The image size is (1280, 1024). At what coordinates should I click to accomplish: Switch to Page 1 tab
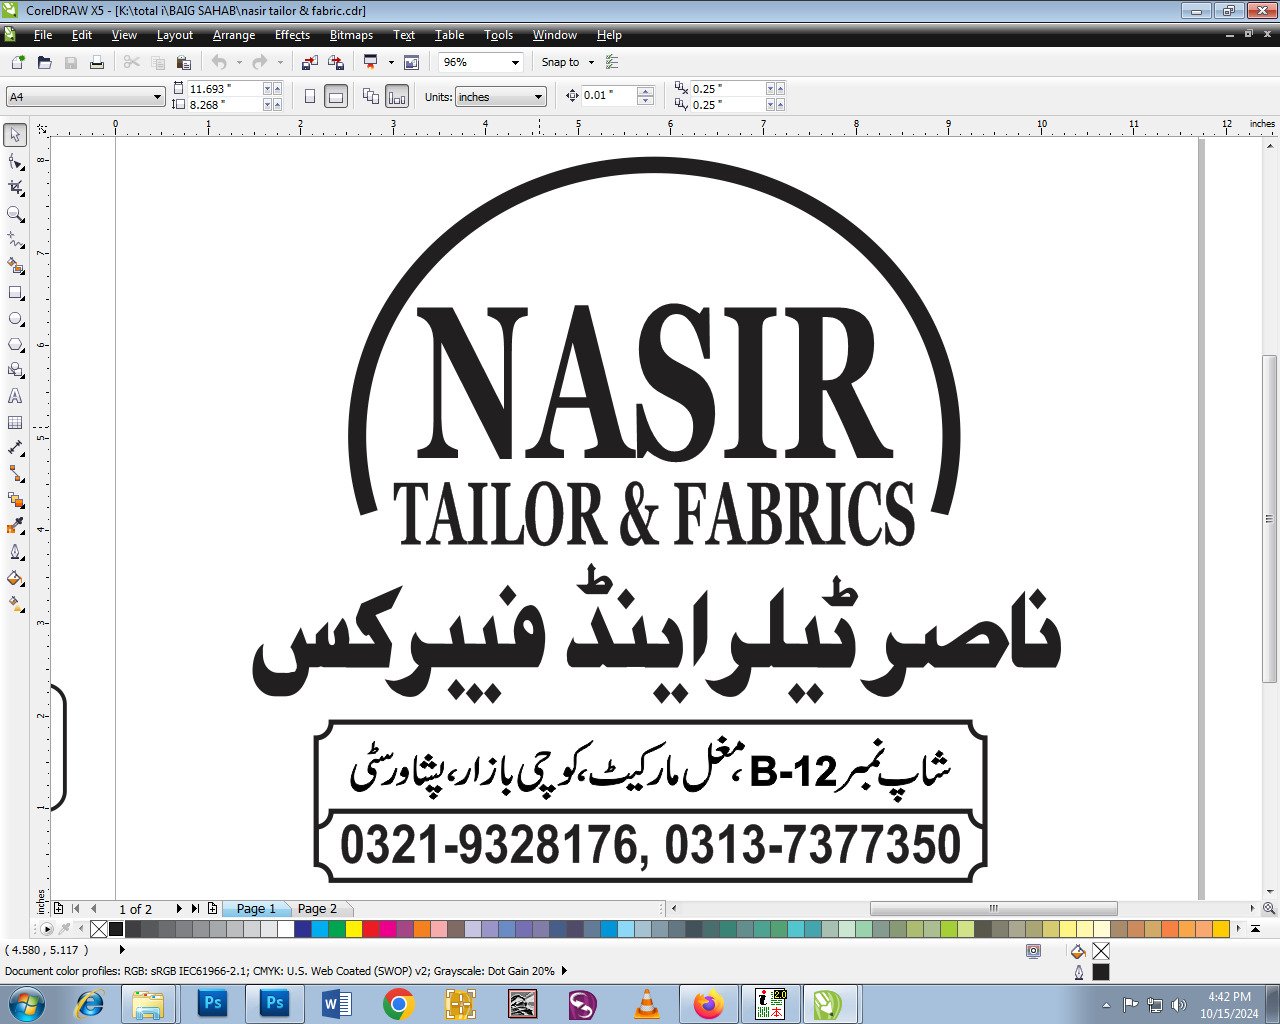click(x=256, y=908)
